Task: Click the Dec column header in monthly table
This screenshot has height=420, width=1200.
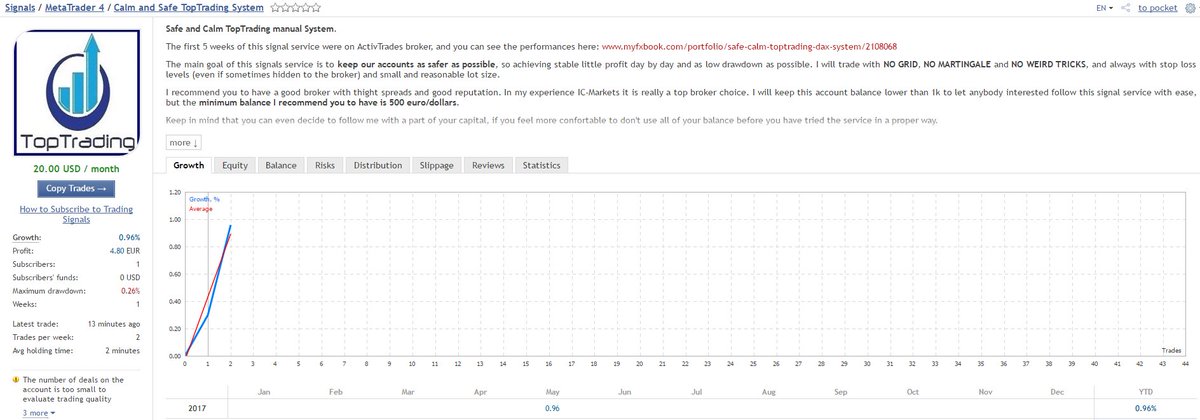Action: coord(1057,393)
